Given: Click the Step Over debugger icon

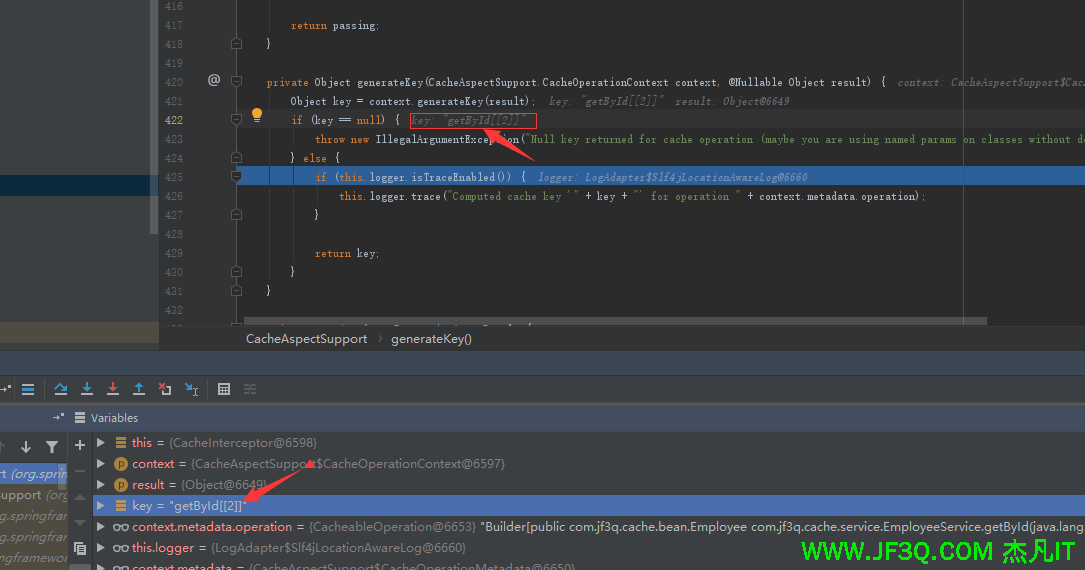Looking at the screenshot, I should pos(61,389).
